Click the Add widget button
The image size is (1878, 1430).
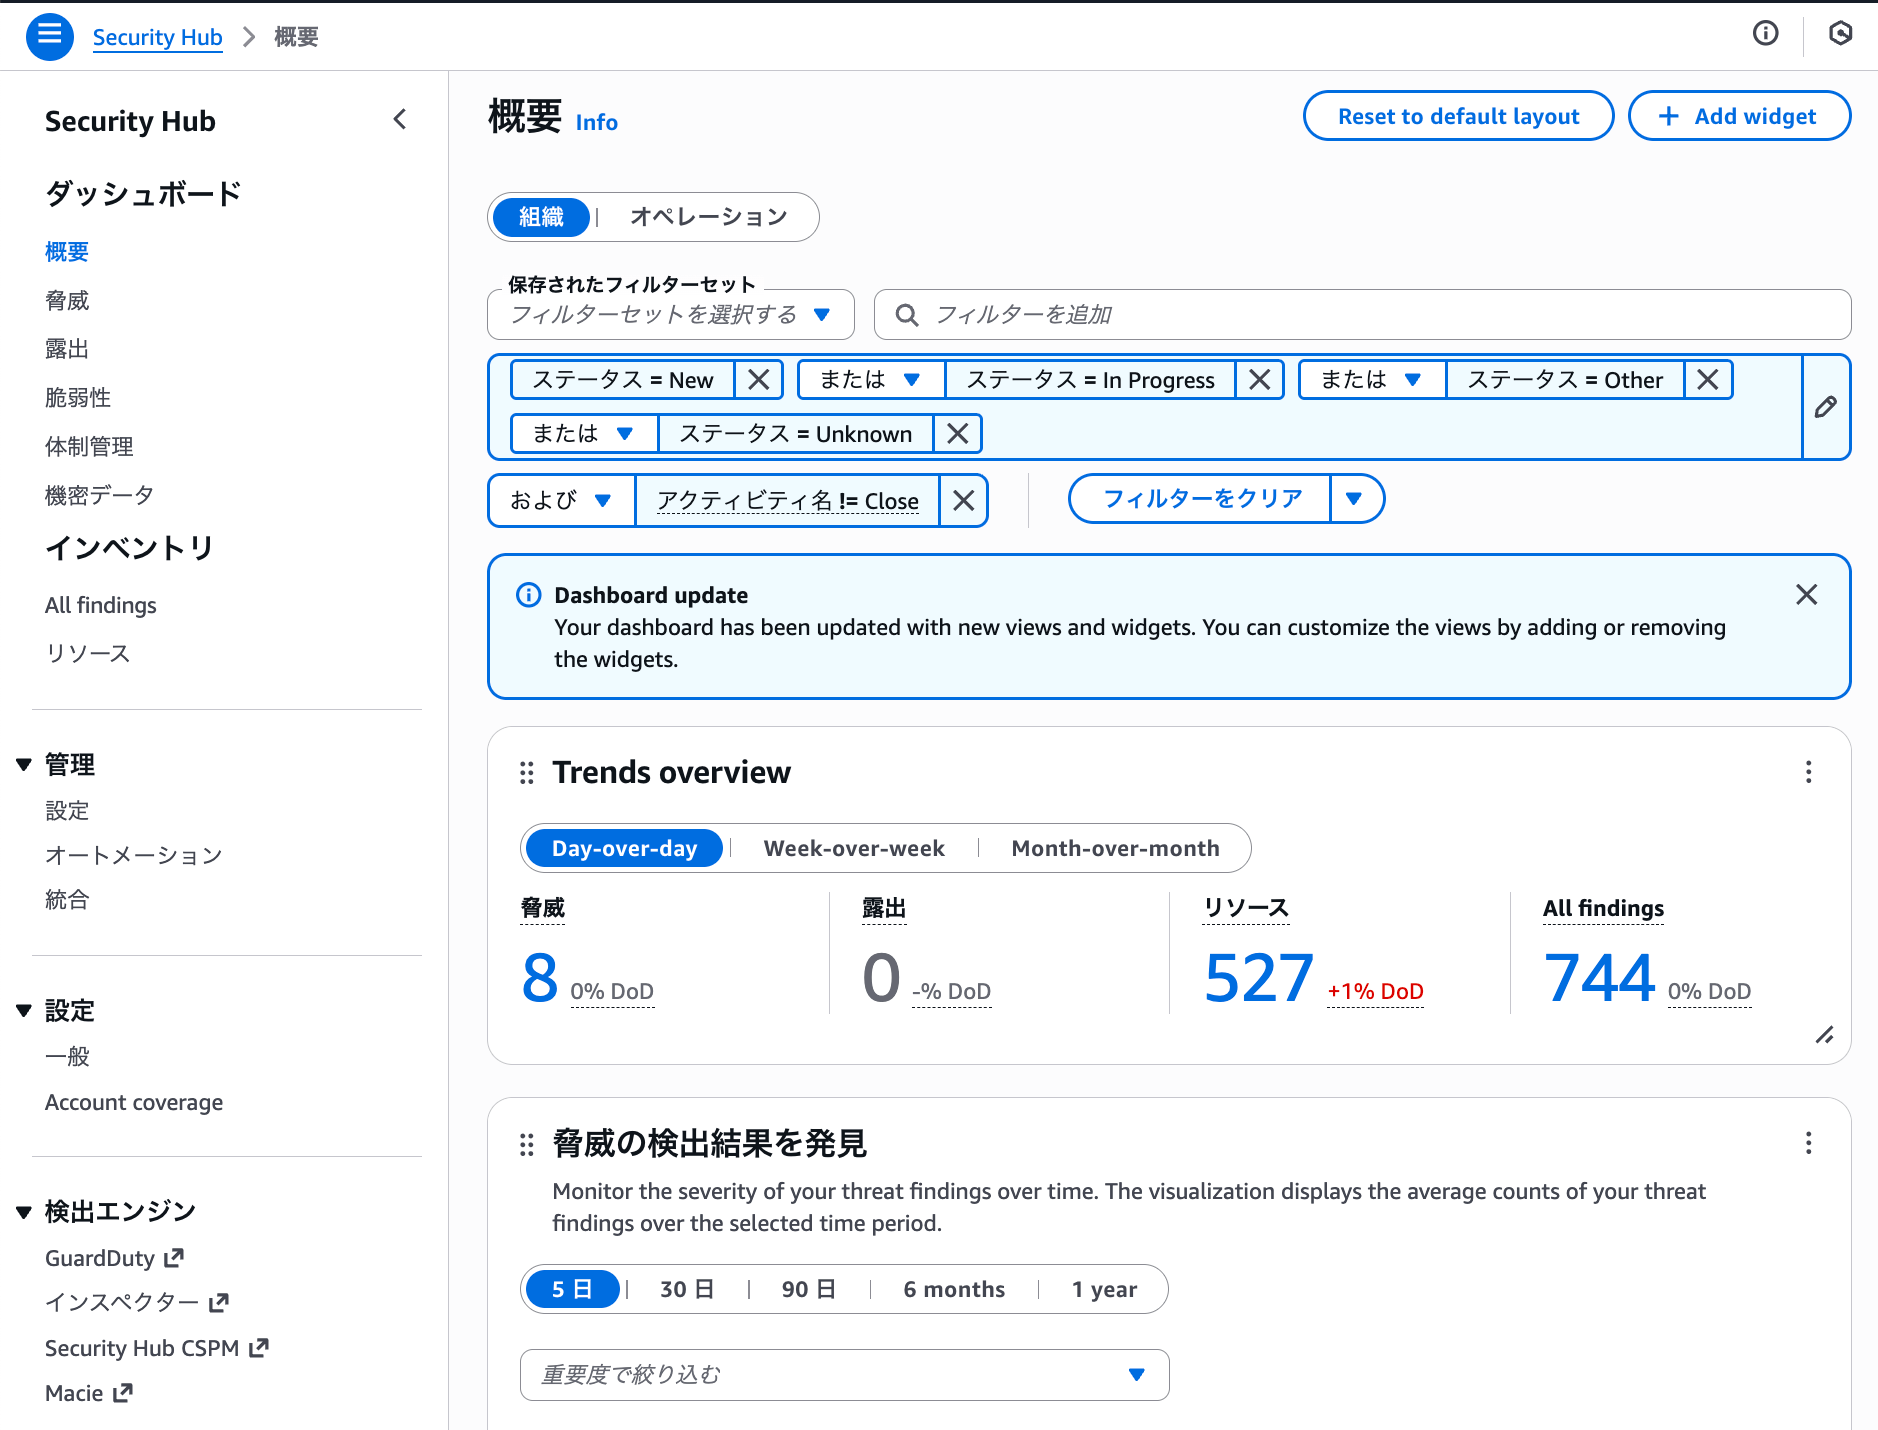click(1738, 116)
